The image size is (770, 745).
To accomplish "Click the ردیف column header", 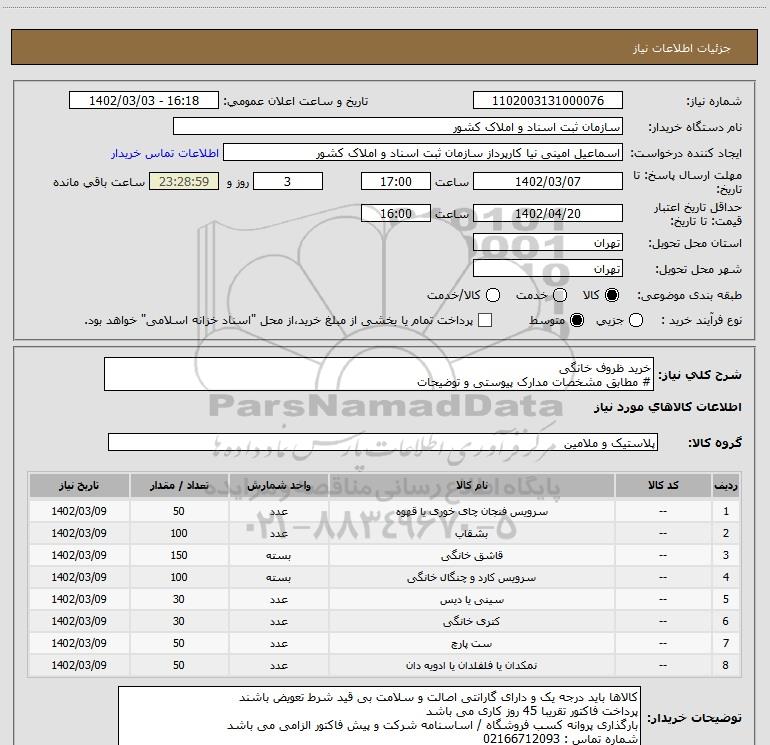I will click(x=726, y=485).
